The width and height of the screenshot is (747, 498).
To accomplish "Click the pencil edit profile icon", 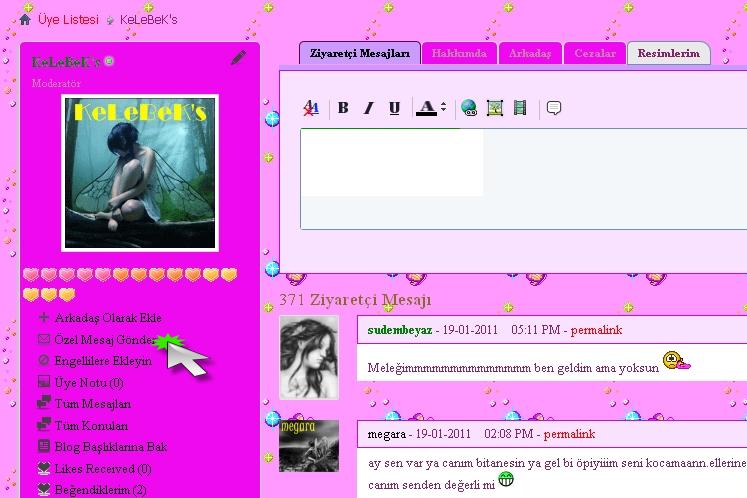I will [238, 58].
